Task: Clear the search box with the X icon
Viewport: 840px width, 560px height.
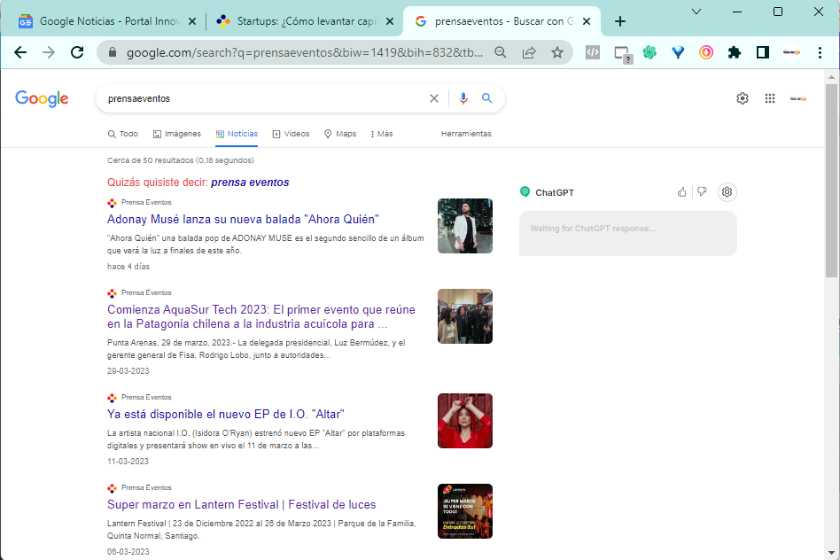Action: click(434, 98)
